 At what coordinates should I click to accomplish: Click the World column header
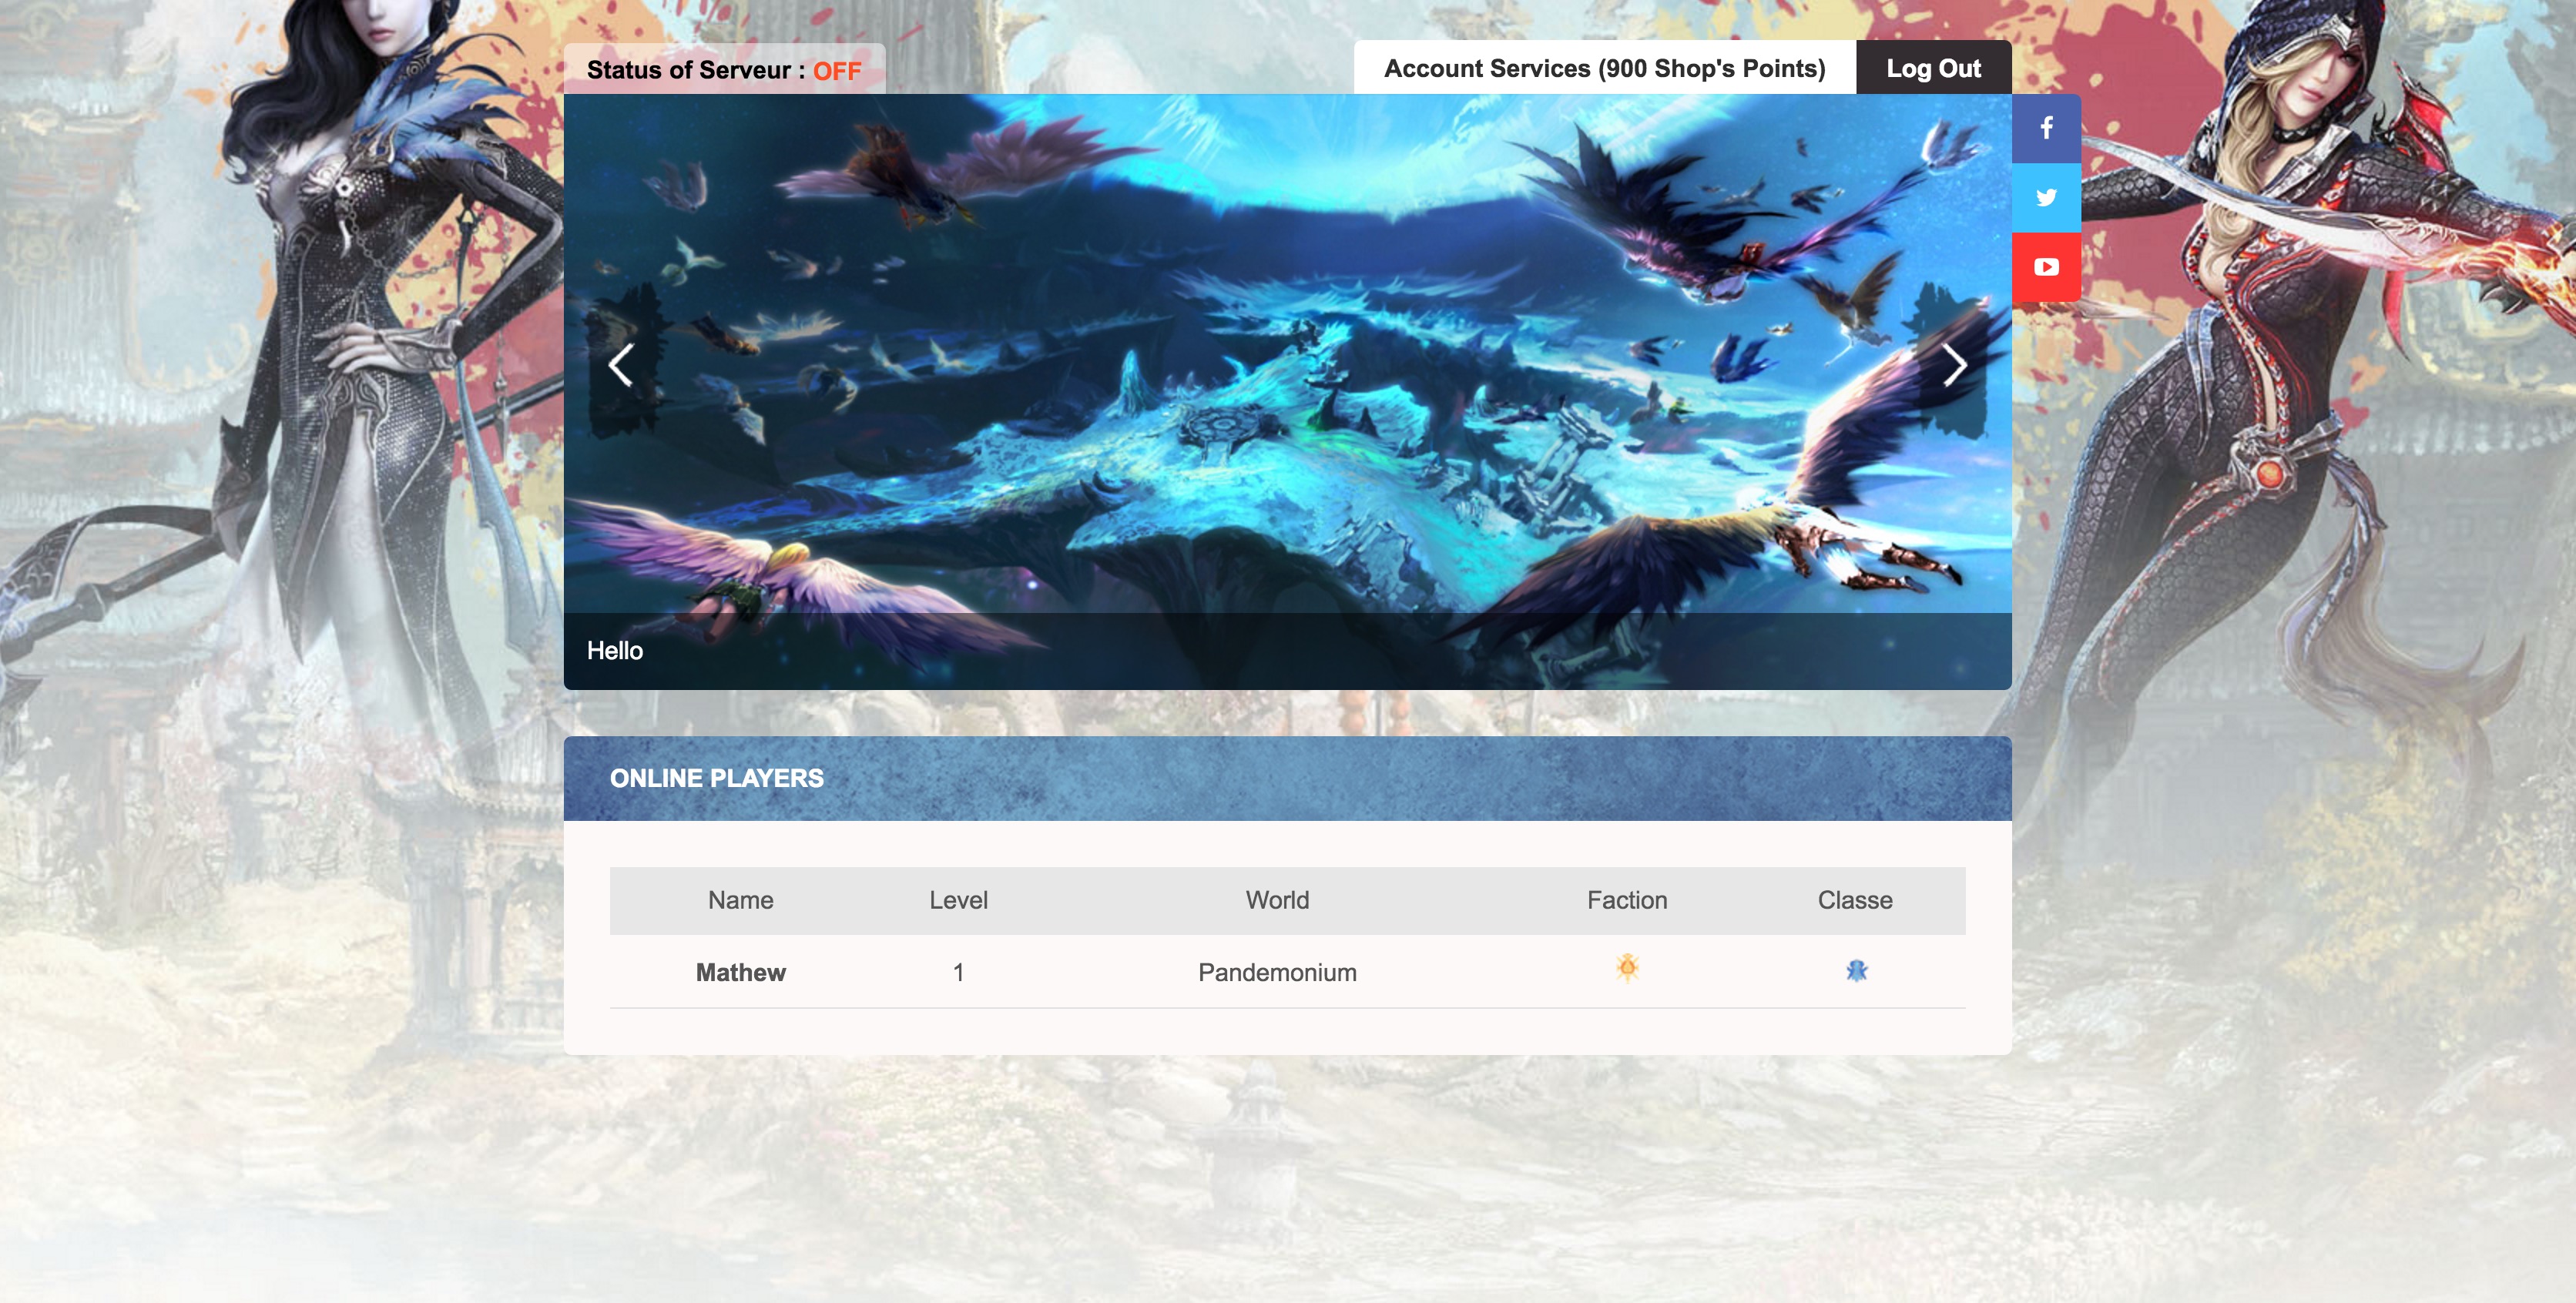click(x=1277, y=900)
